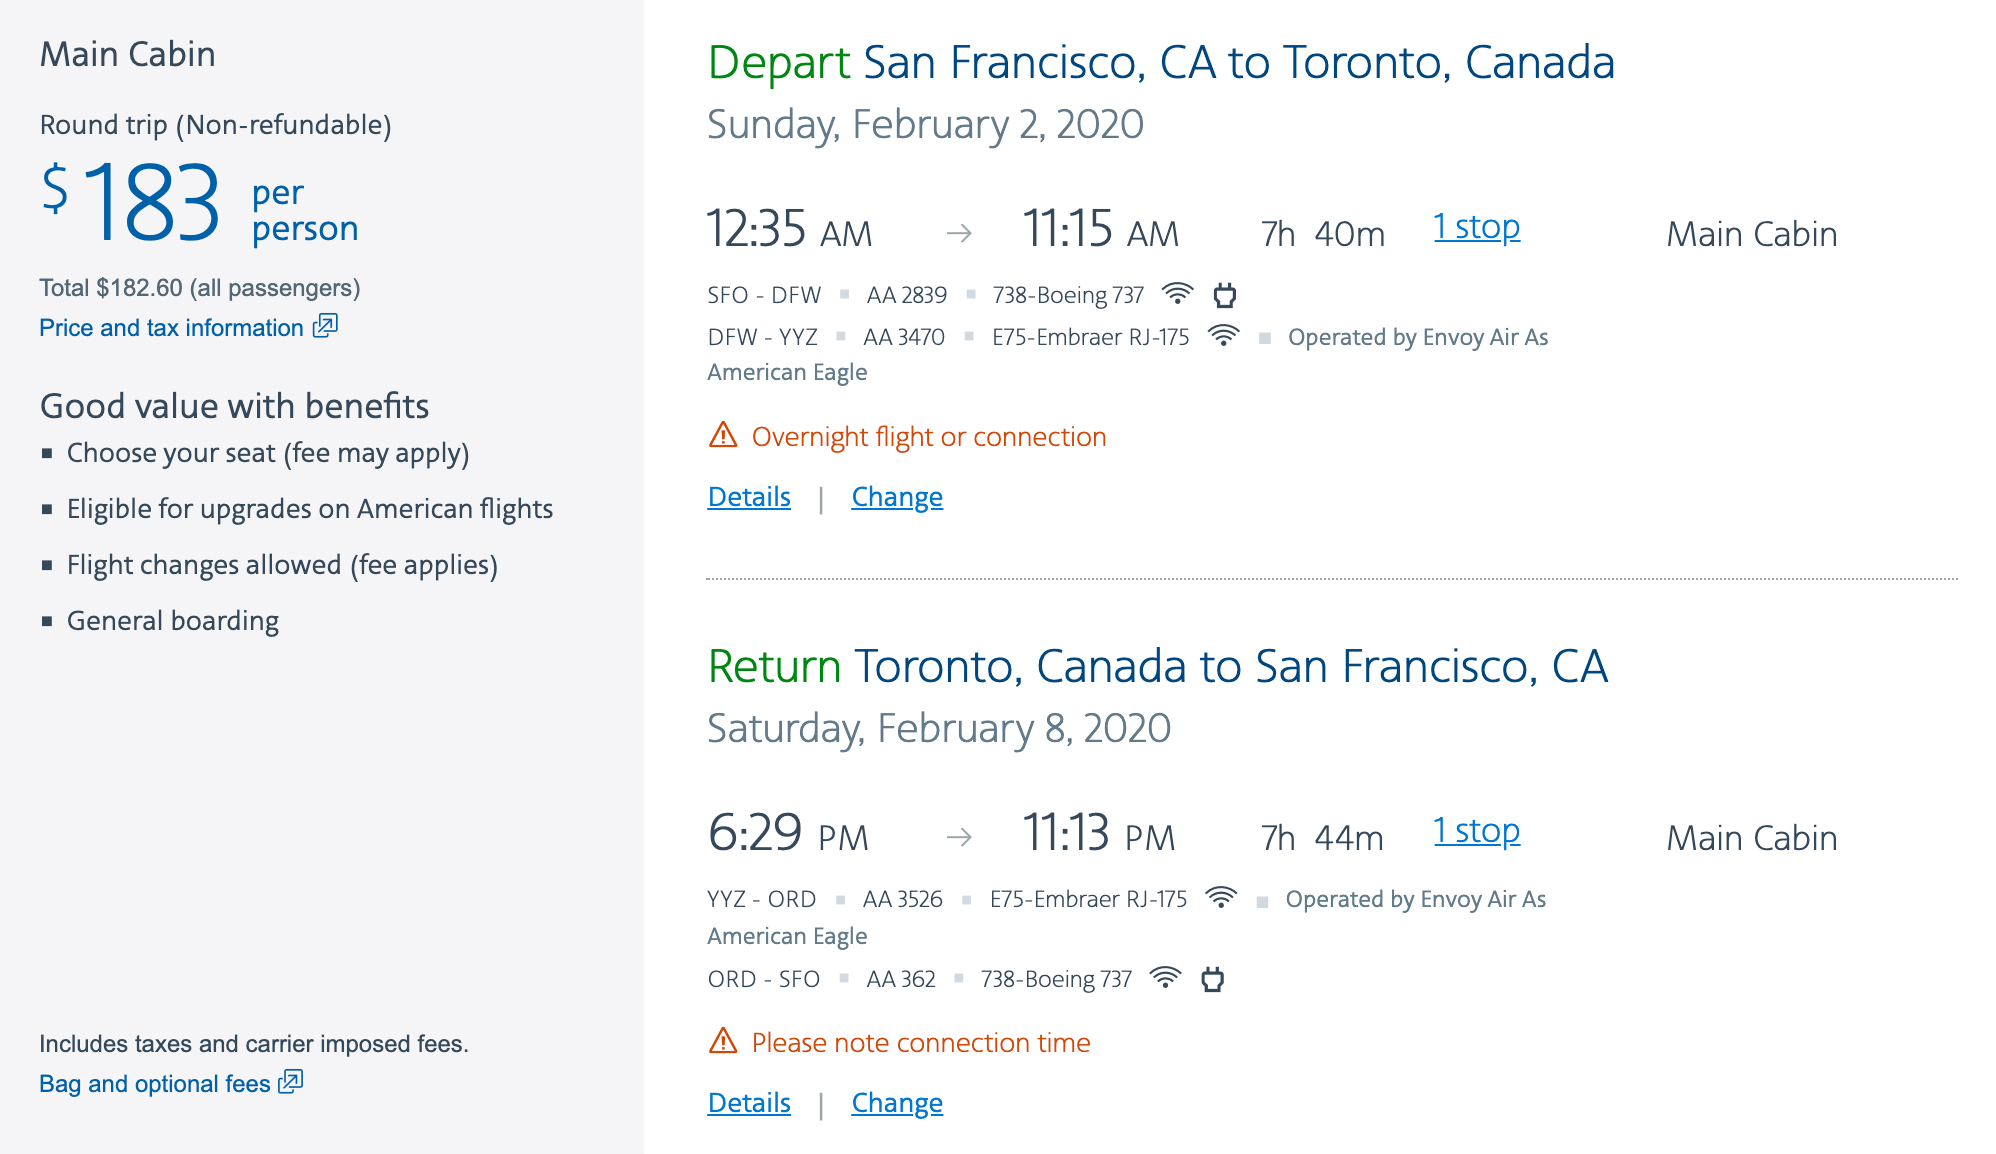1996x1154 pixels.
Task: Change the return Toronto flight
Action: (x=897, y=1103)
